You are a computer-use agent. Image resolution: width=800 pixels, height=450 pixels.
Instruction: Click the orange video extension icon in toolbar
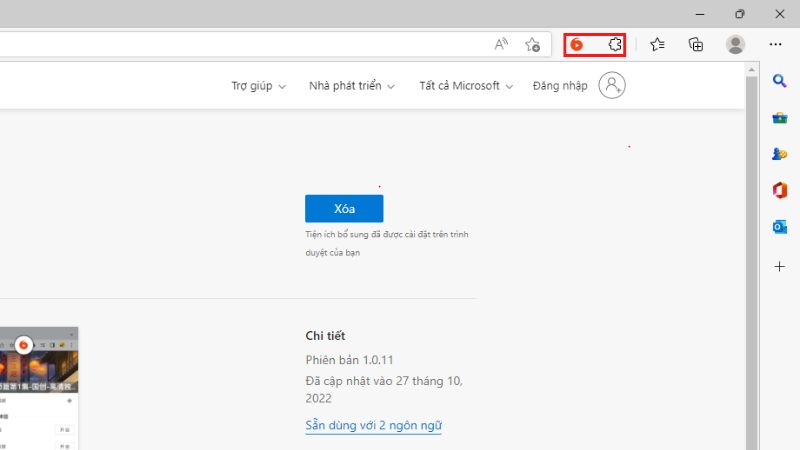(x=577, y=44)
